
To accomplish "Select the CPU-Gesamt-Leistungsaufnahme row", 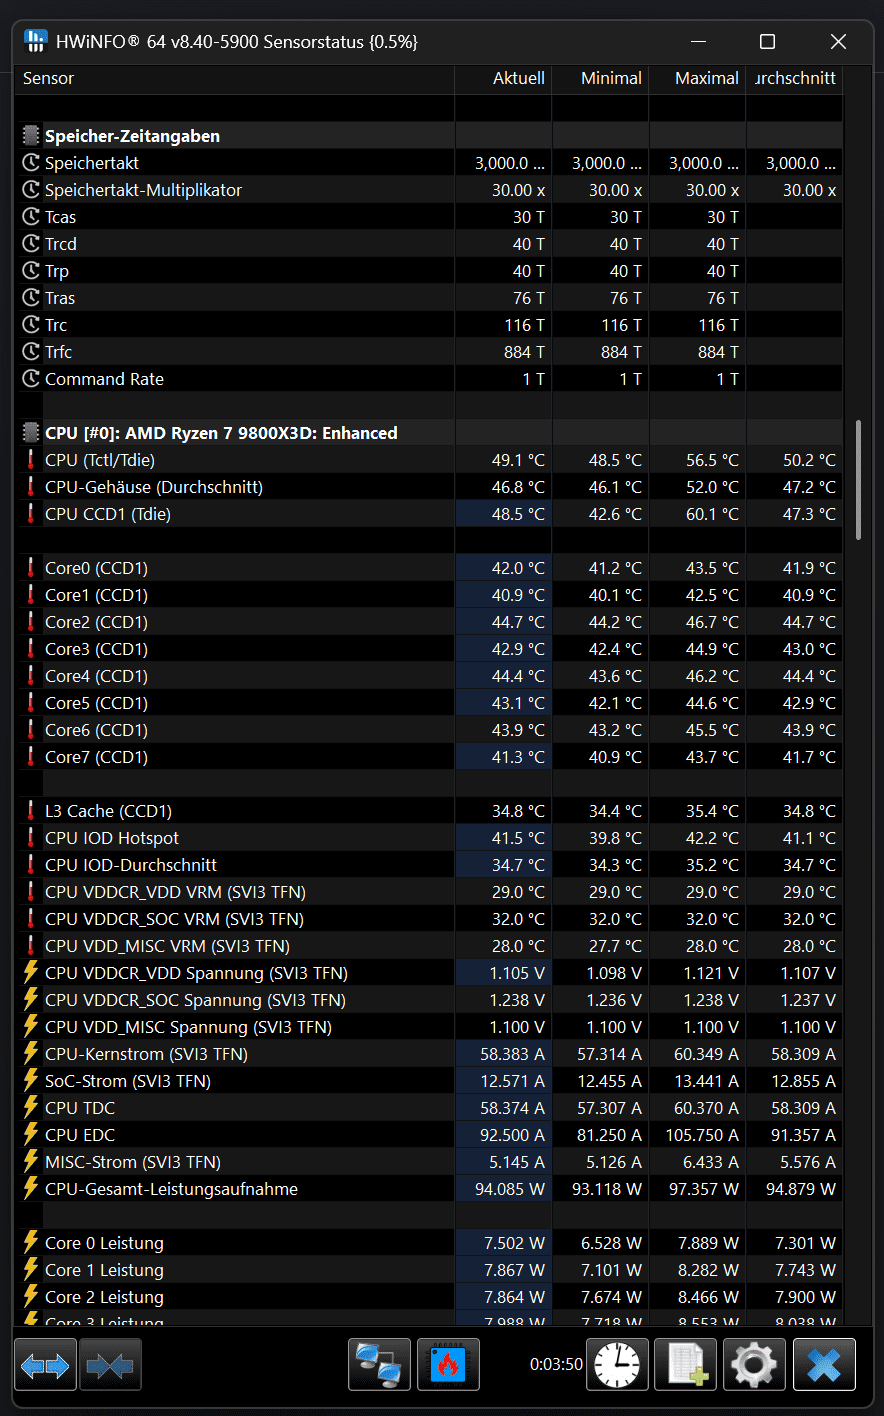I will pos(171,1189).
